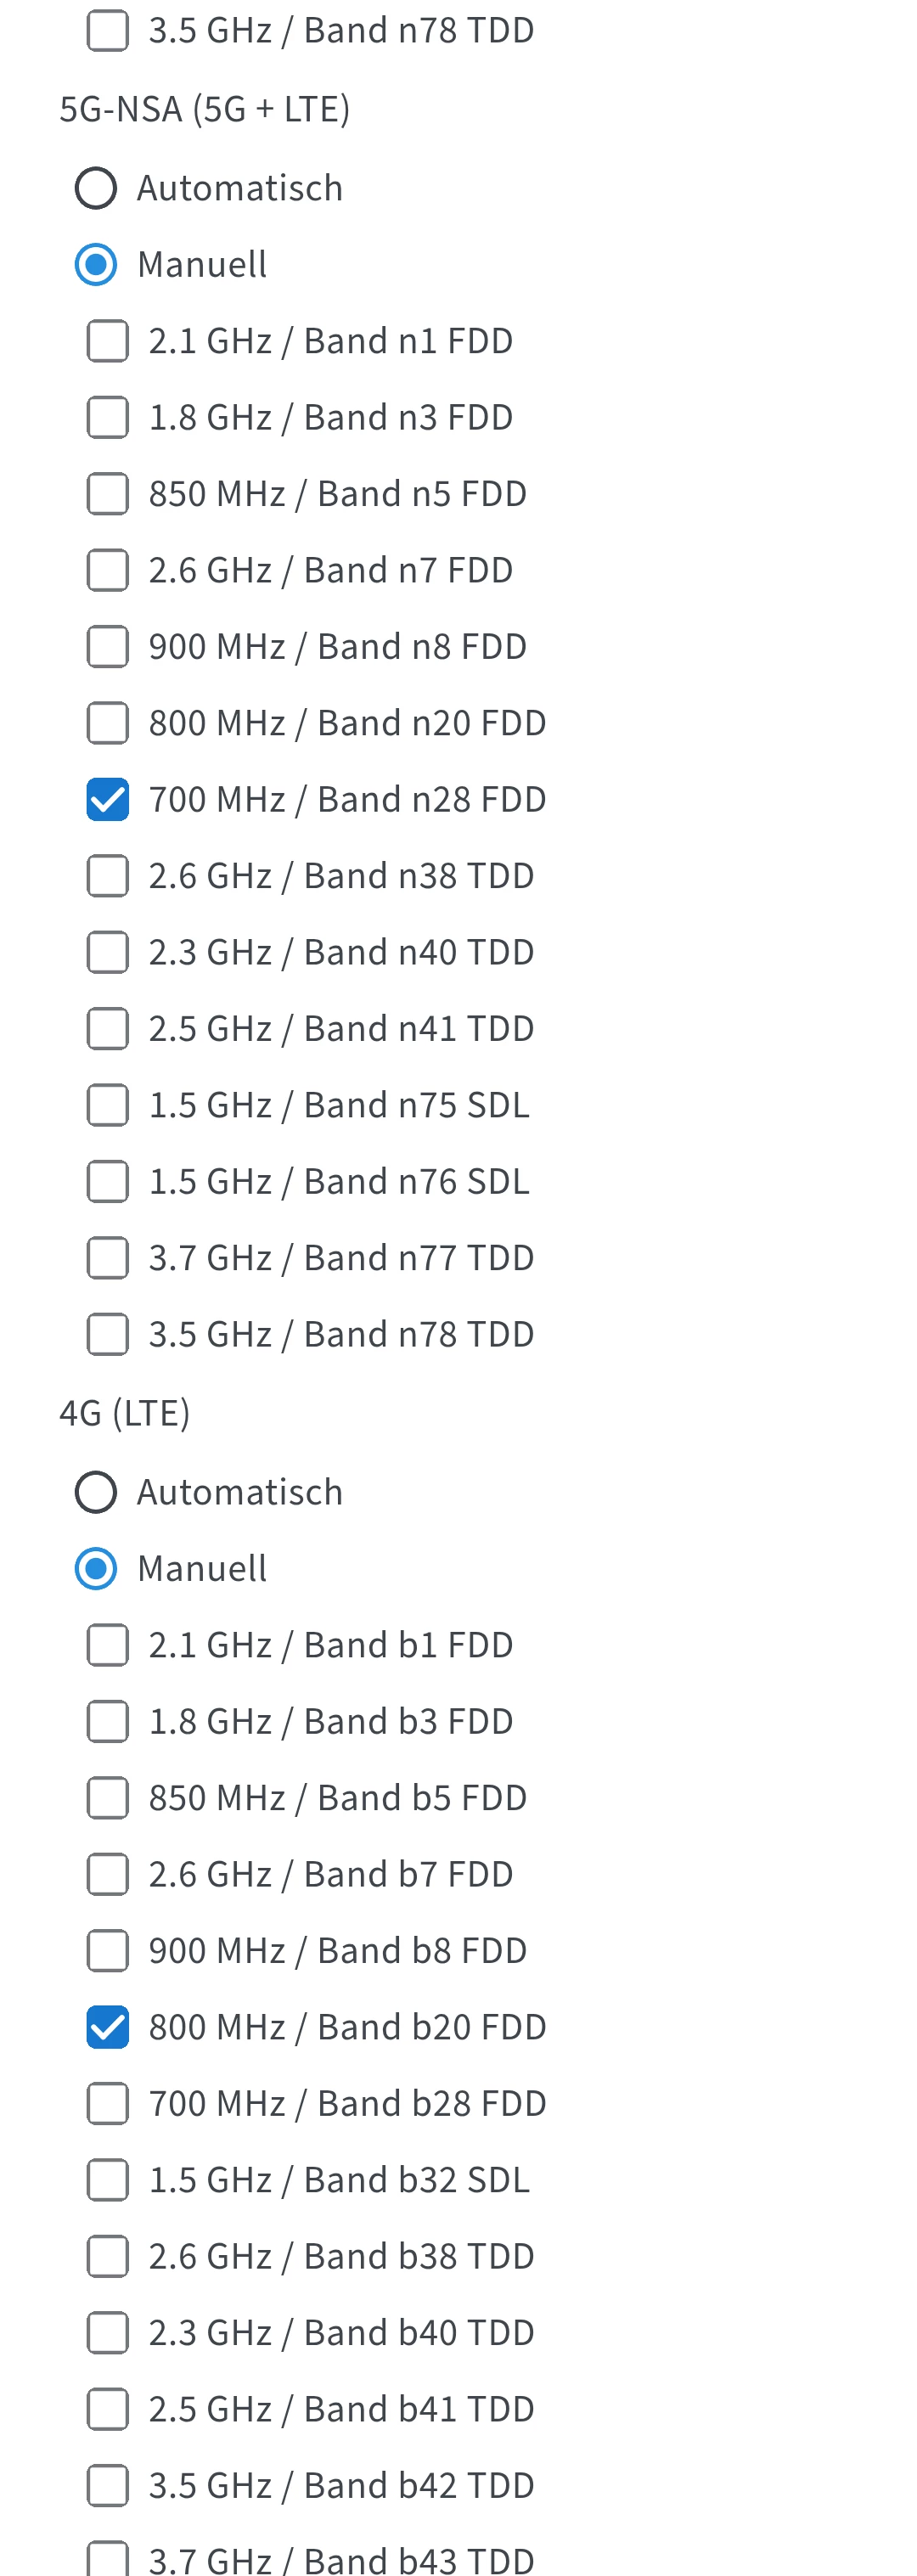The image size is (917, 2576).
Task: Enable 2.1 GHz / Band n1 FDD
Action: [107, 341]
